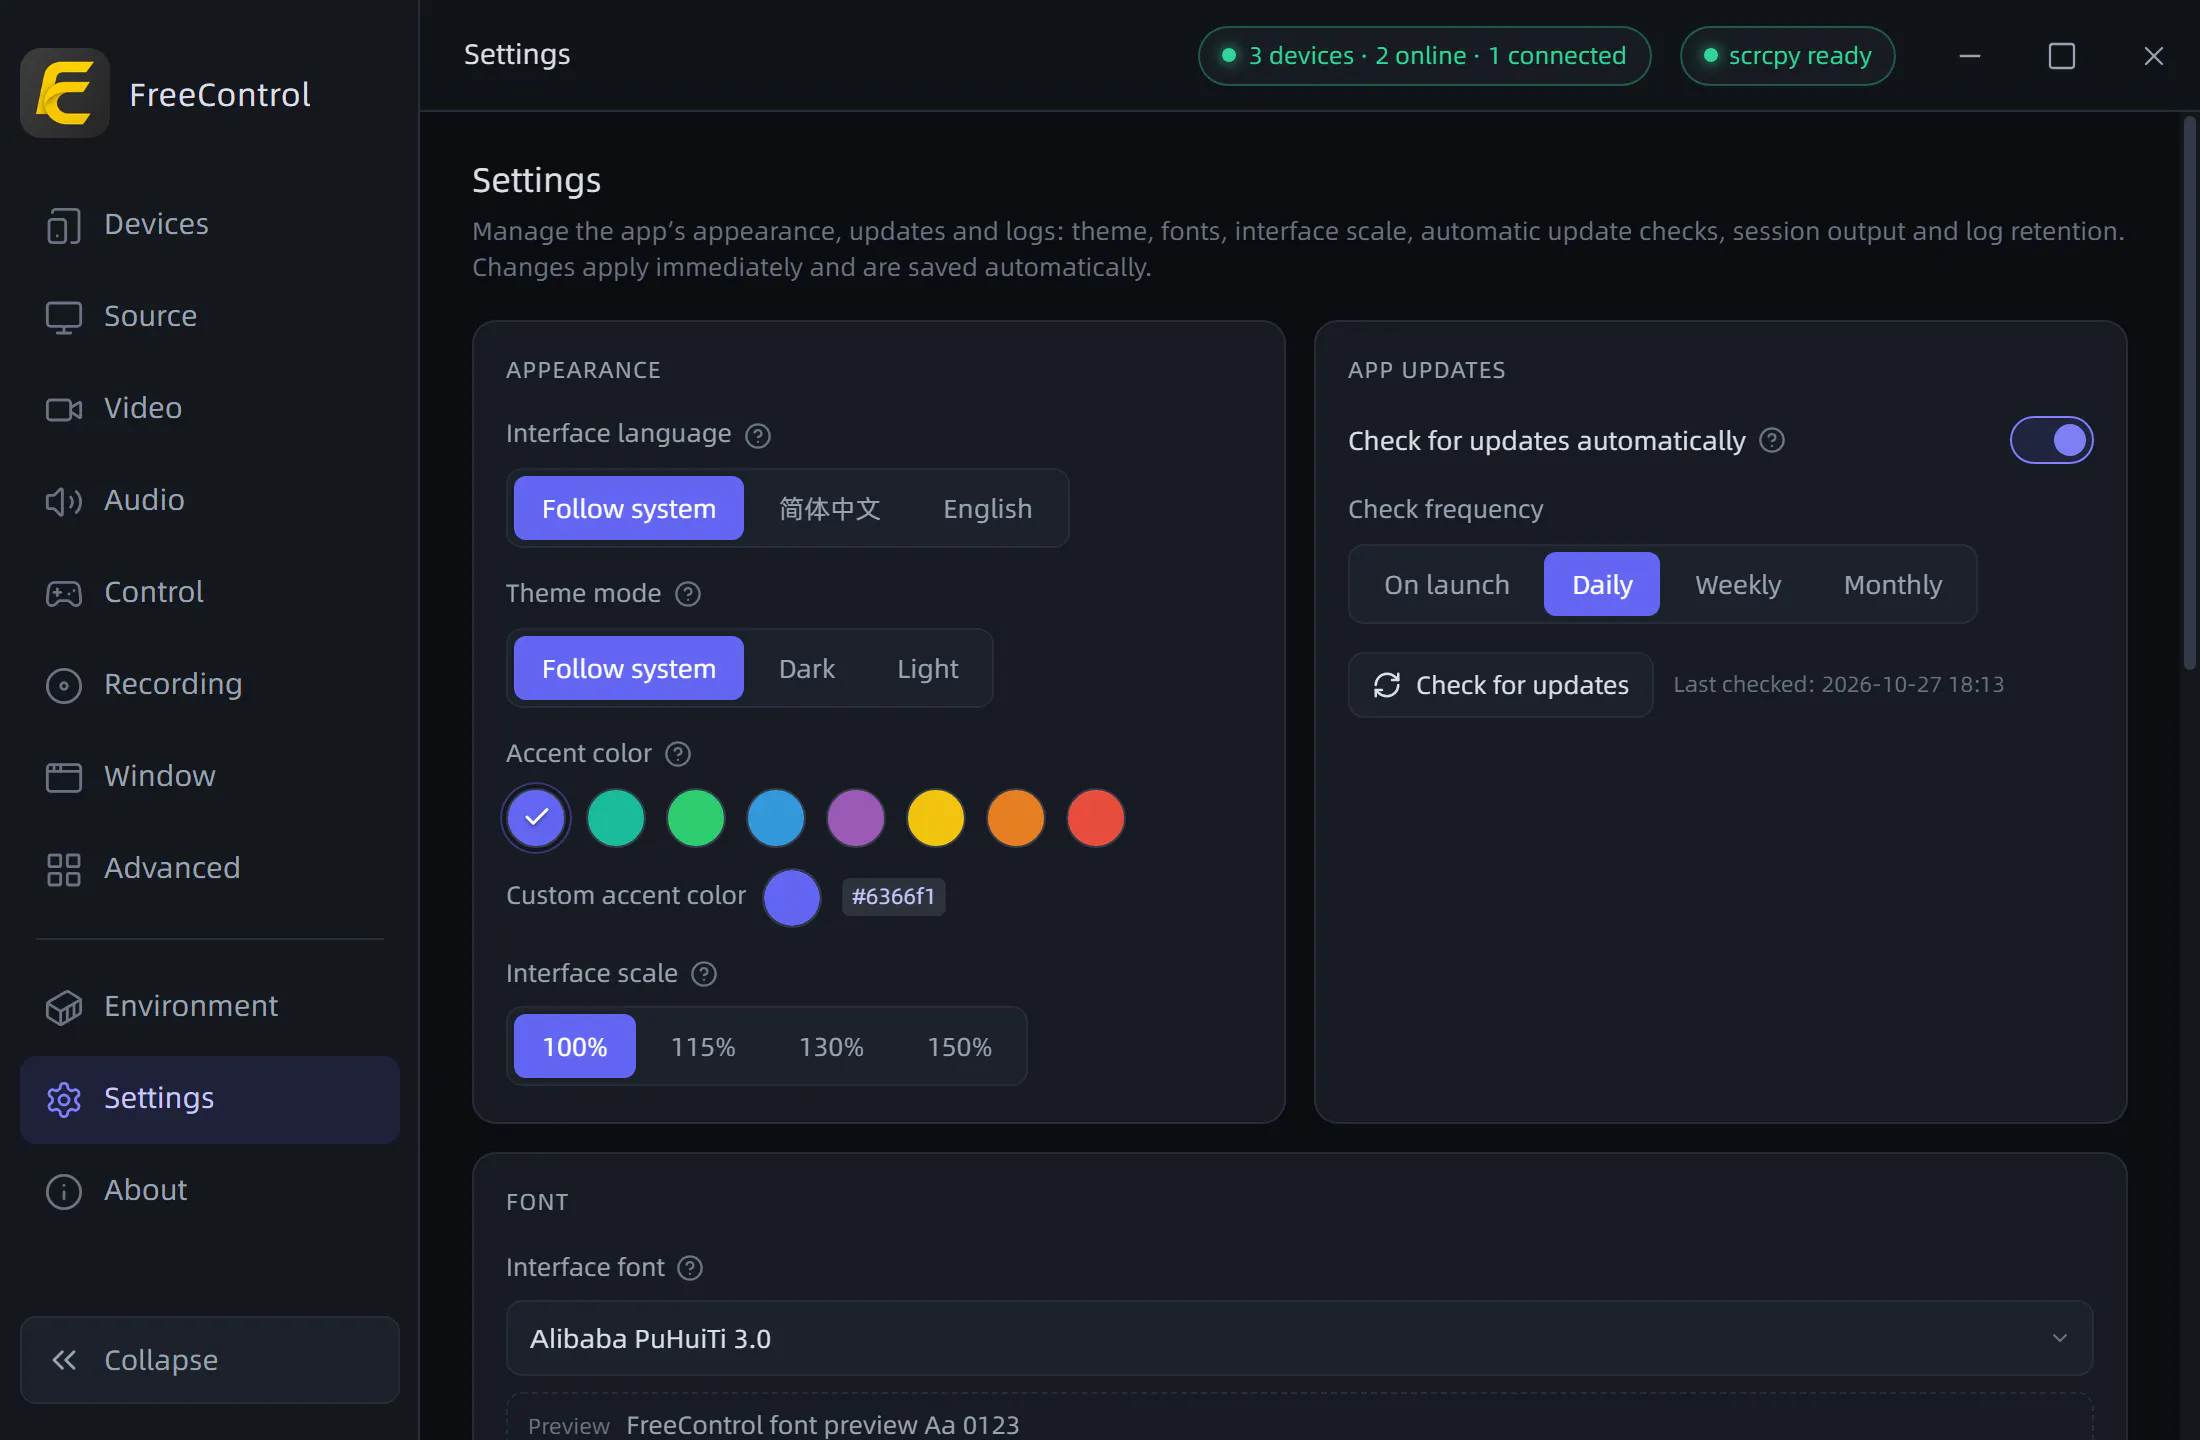Set interface scale to 150%
The height and width of the screenshot is (1440, 2200).
click(x=959, y=1046)
